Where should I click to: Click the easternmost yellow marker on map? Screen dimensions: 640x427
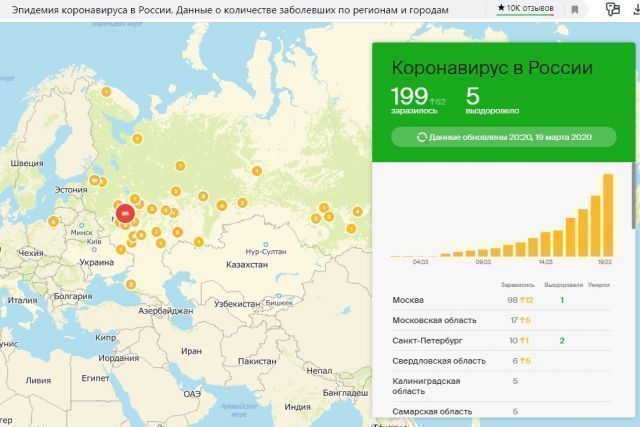358,211
